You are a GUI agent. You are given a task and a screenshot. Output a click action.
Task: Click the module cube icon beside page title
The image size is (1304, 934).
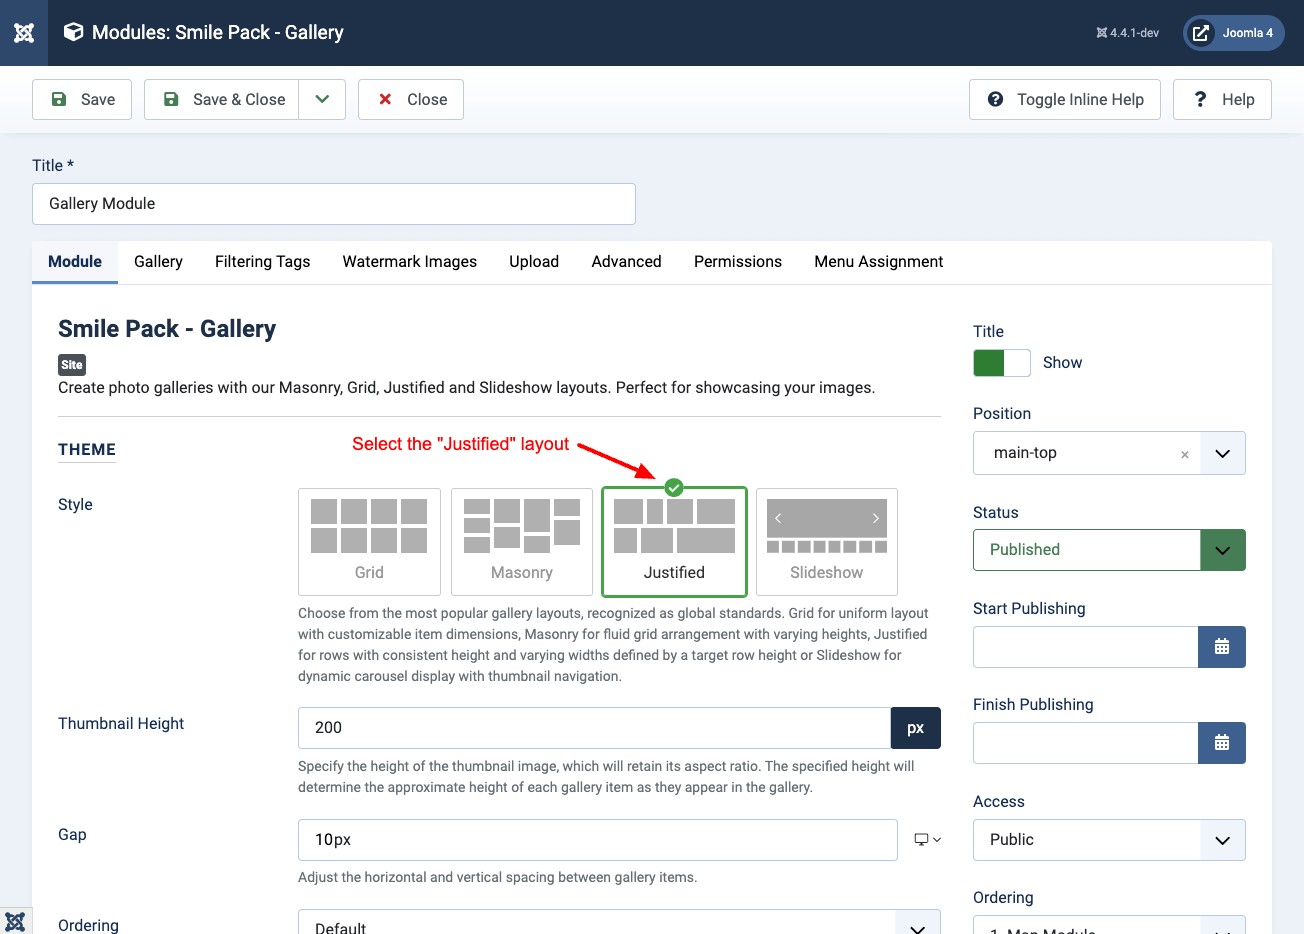73,32
